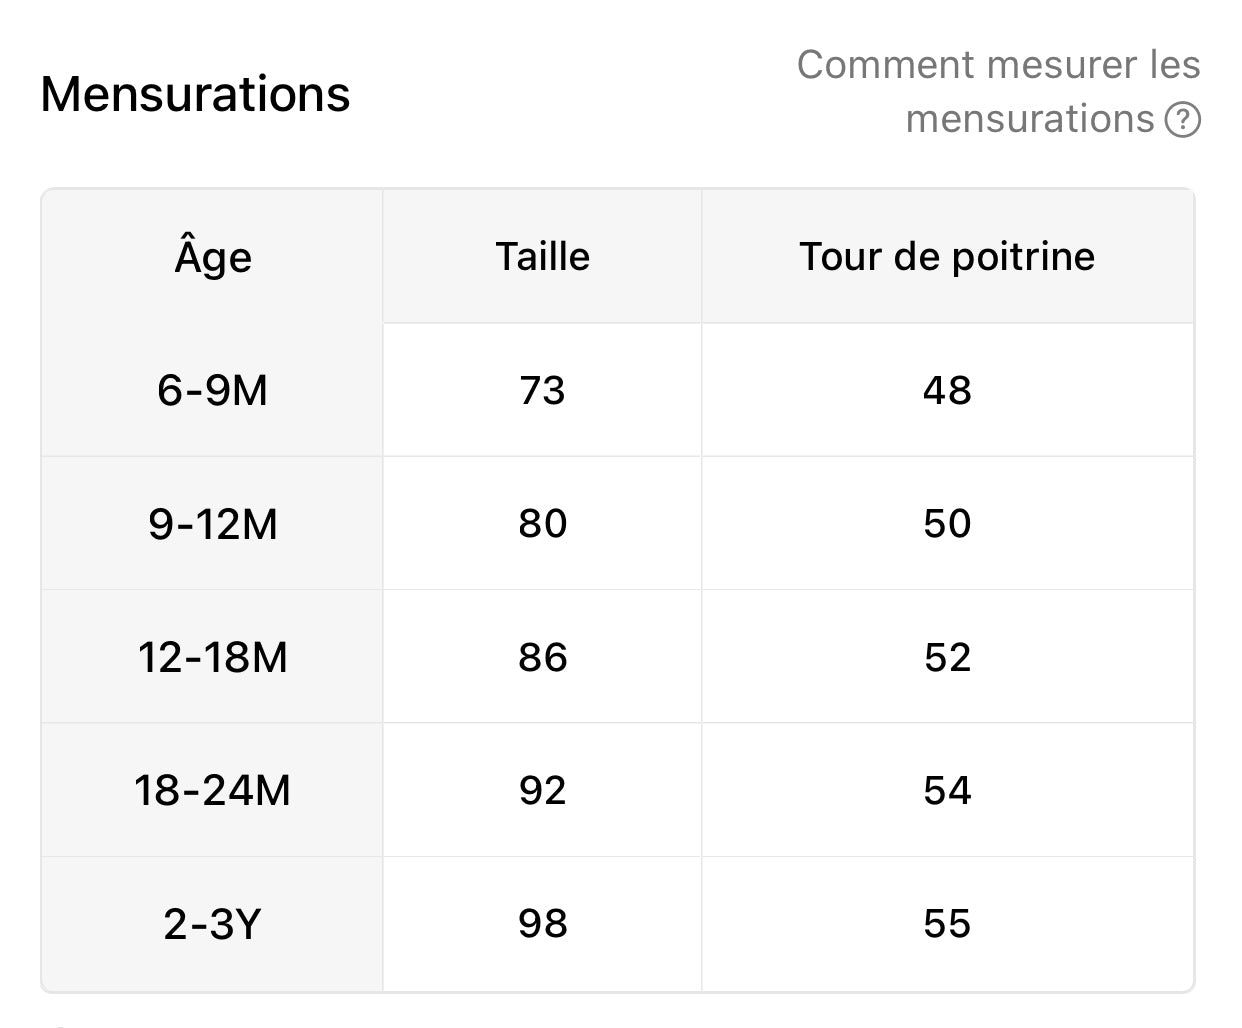Click the 18-24M age row label
This screenshot has height=1028, width=1242.
tap(213, 790)
